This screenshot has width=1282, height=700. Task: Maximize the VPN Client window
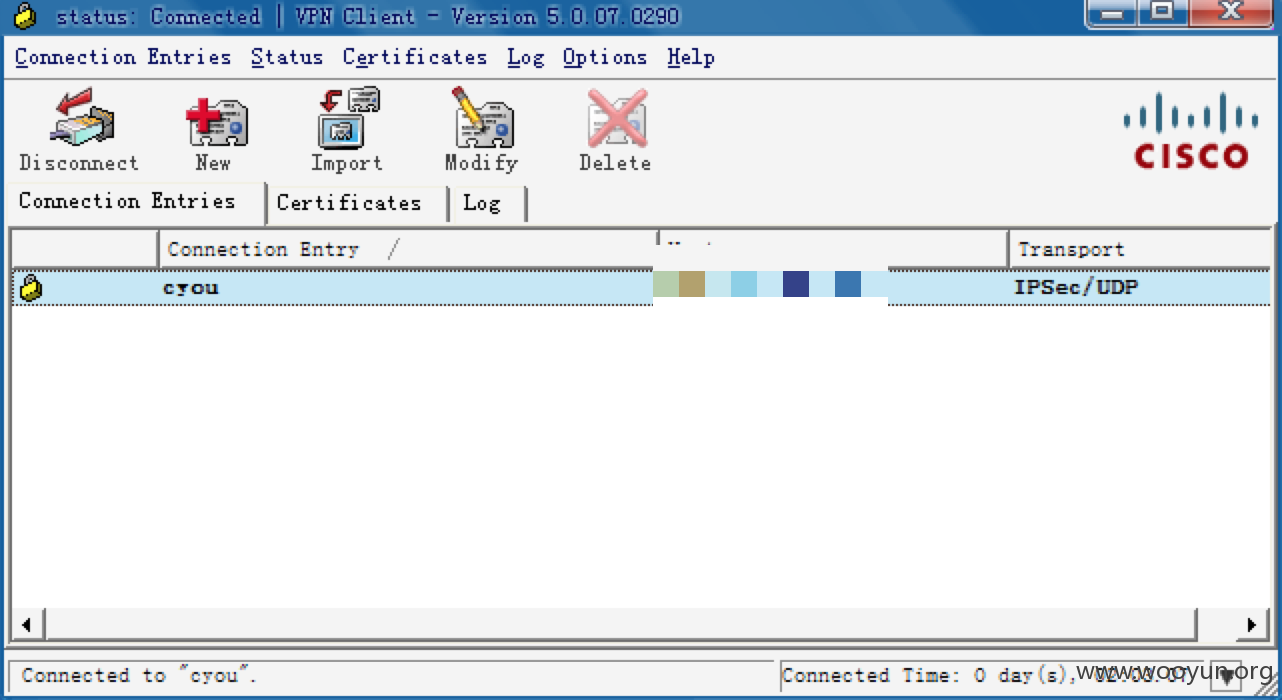tap(1162, 12)
